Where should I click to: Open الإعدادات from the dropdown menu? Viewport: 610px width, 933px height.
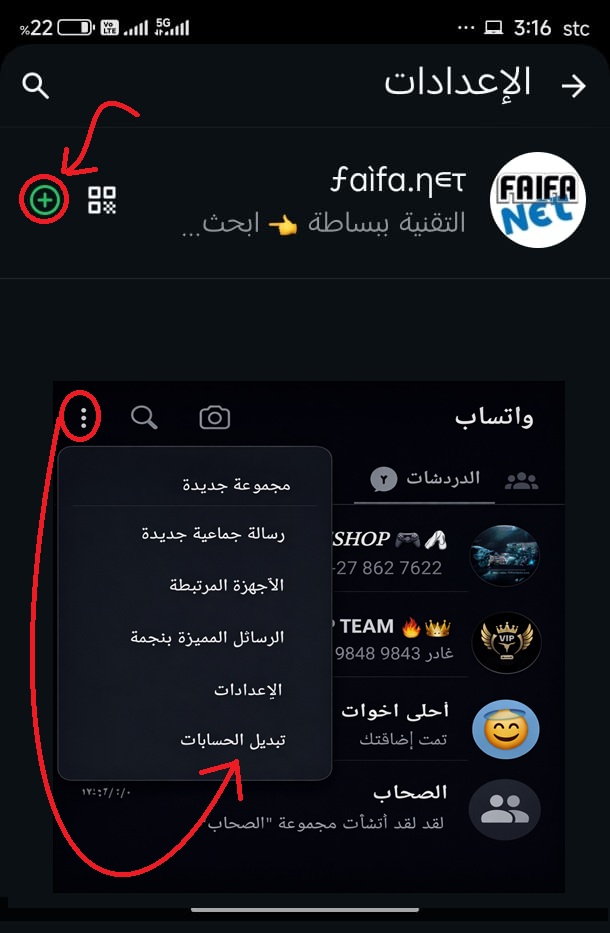[248, 690]
